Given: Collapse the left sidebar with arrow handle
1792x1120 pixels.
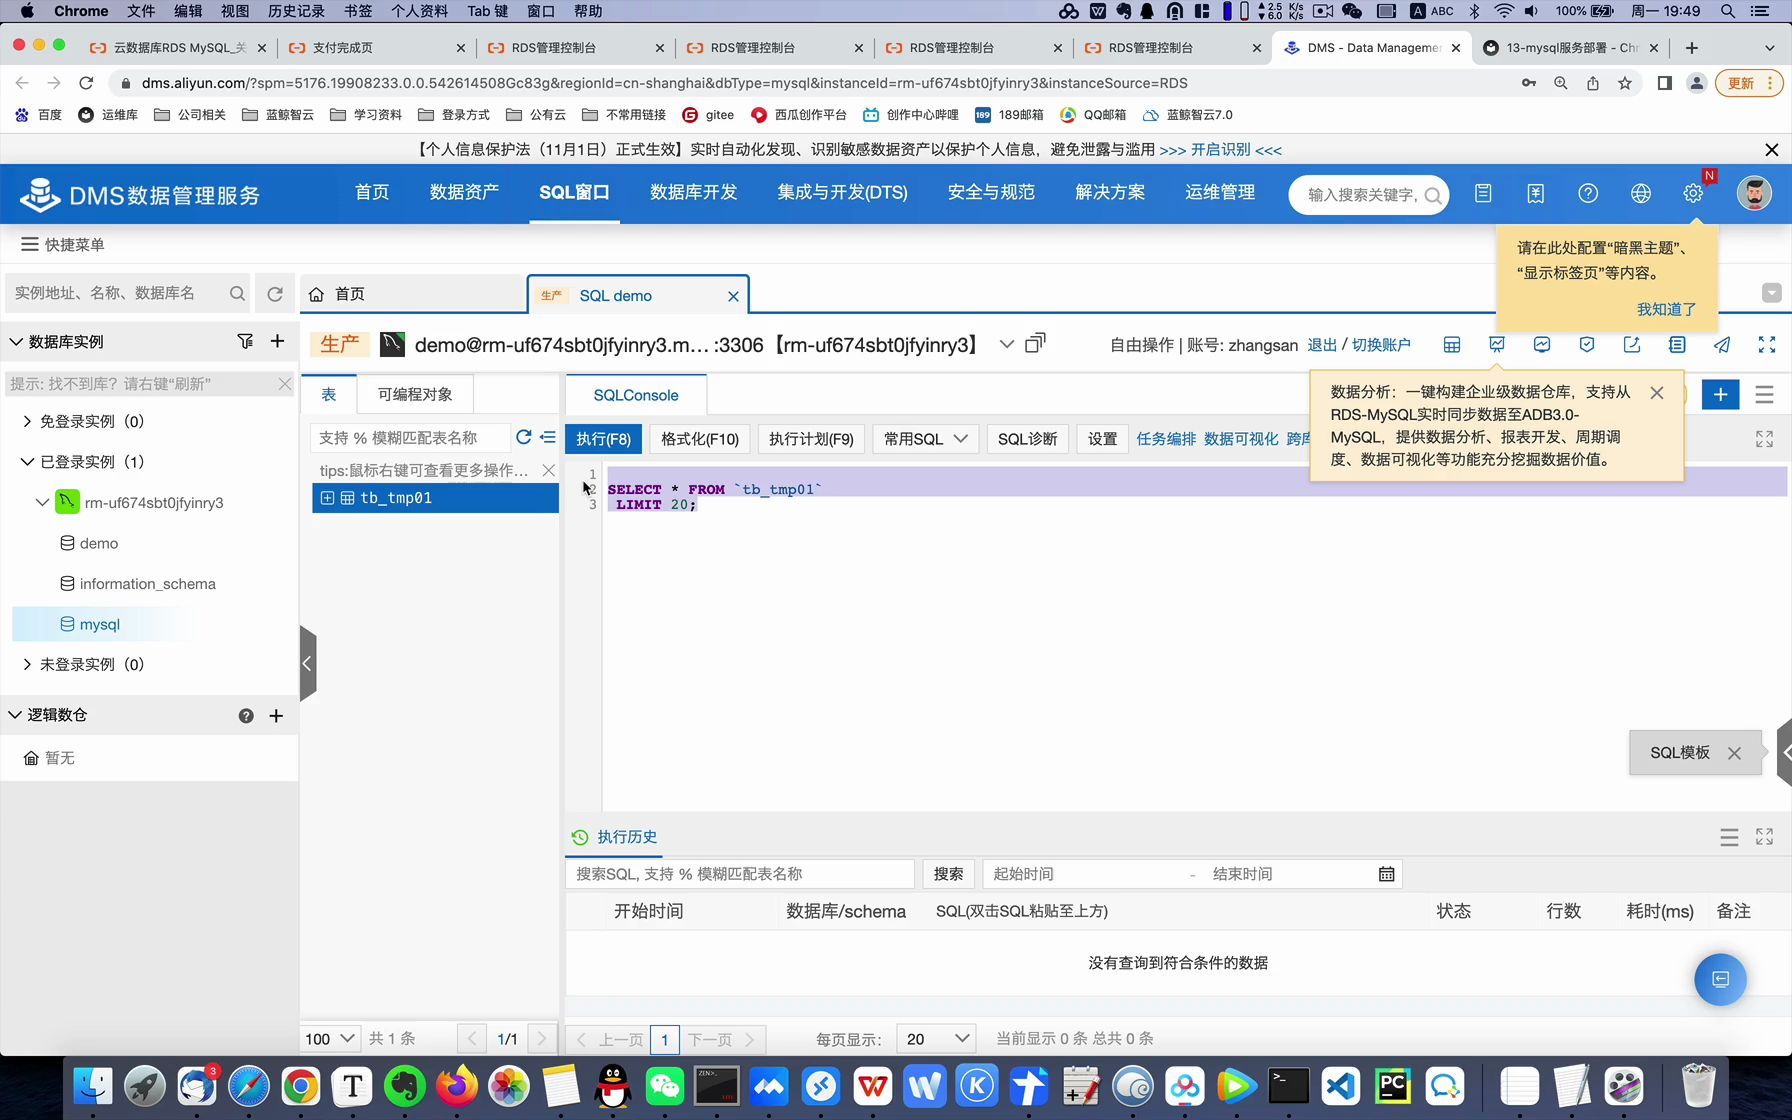Looking at the screenshot, I should (x=307, y=663).
